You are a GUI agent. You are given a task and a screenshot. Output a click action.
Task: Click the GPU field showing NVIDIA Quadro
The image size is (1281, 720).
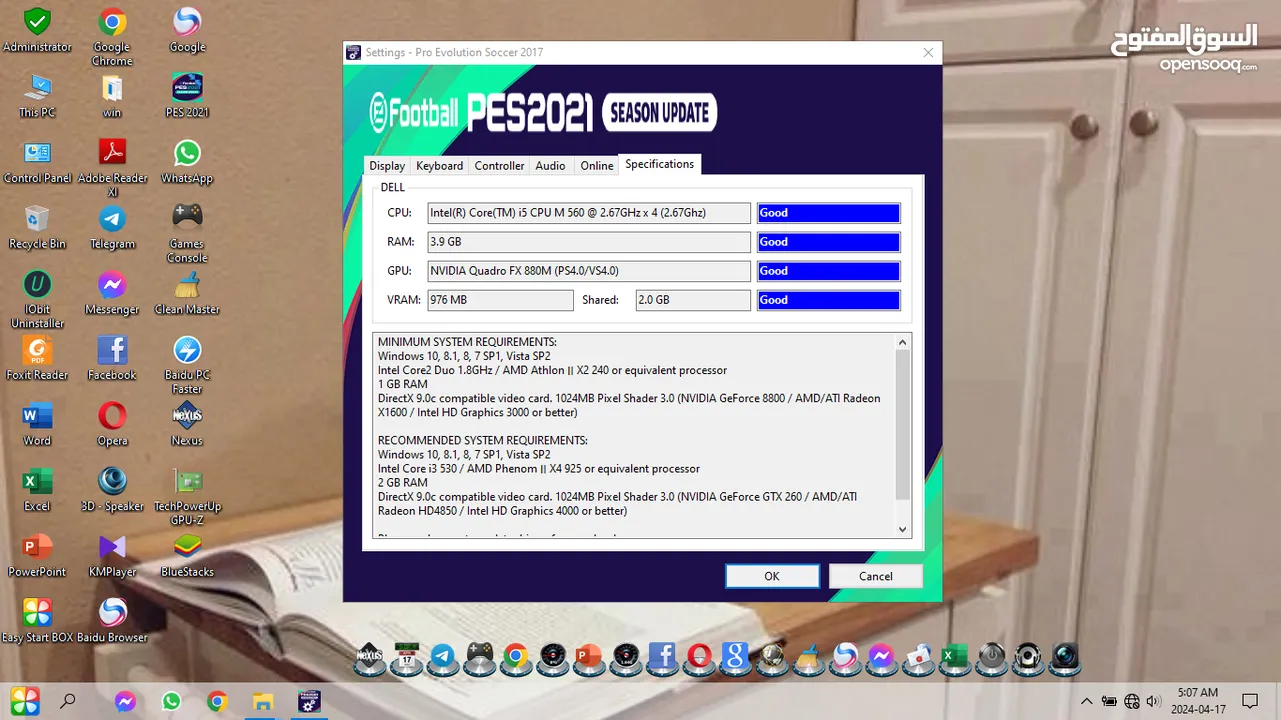click(x=589, y=271)
